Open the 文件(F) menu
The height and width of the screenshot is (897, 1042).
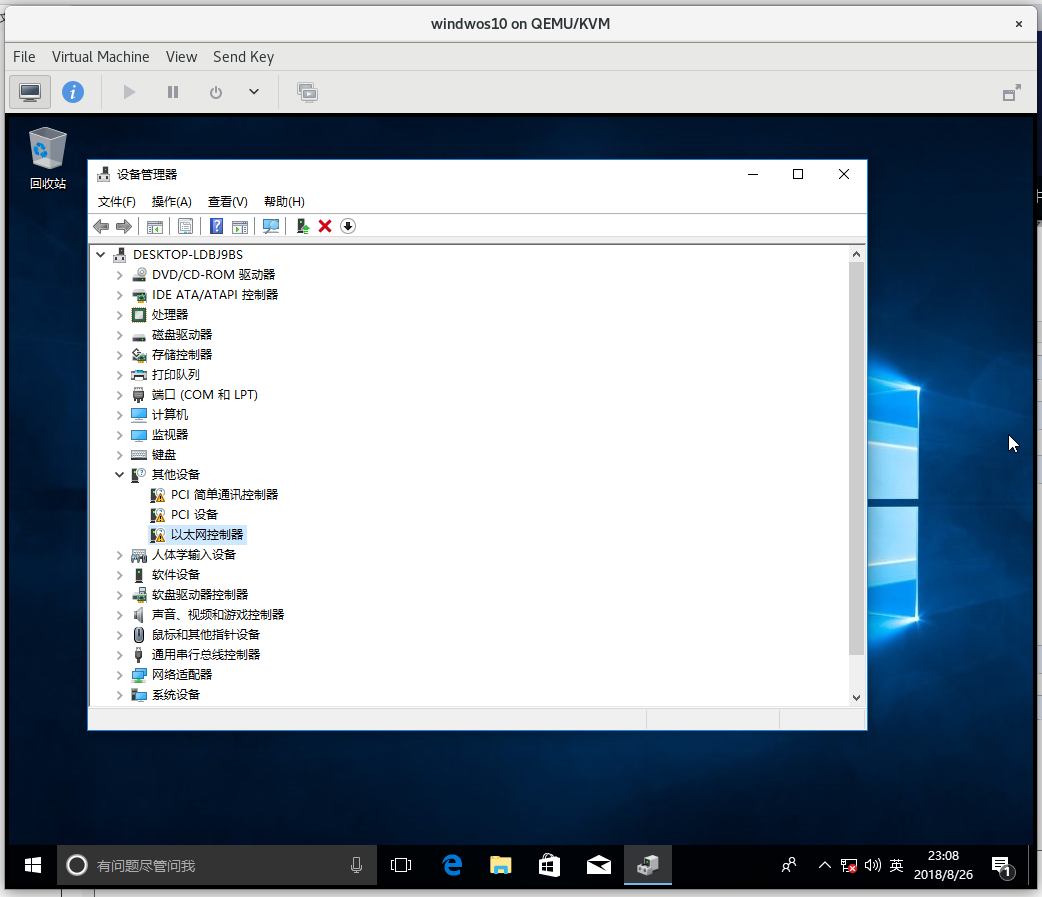coord(116,201)
